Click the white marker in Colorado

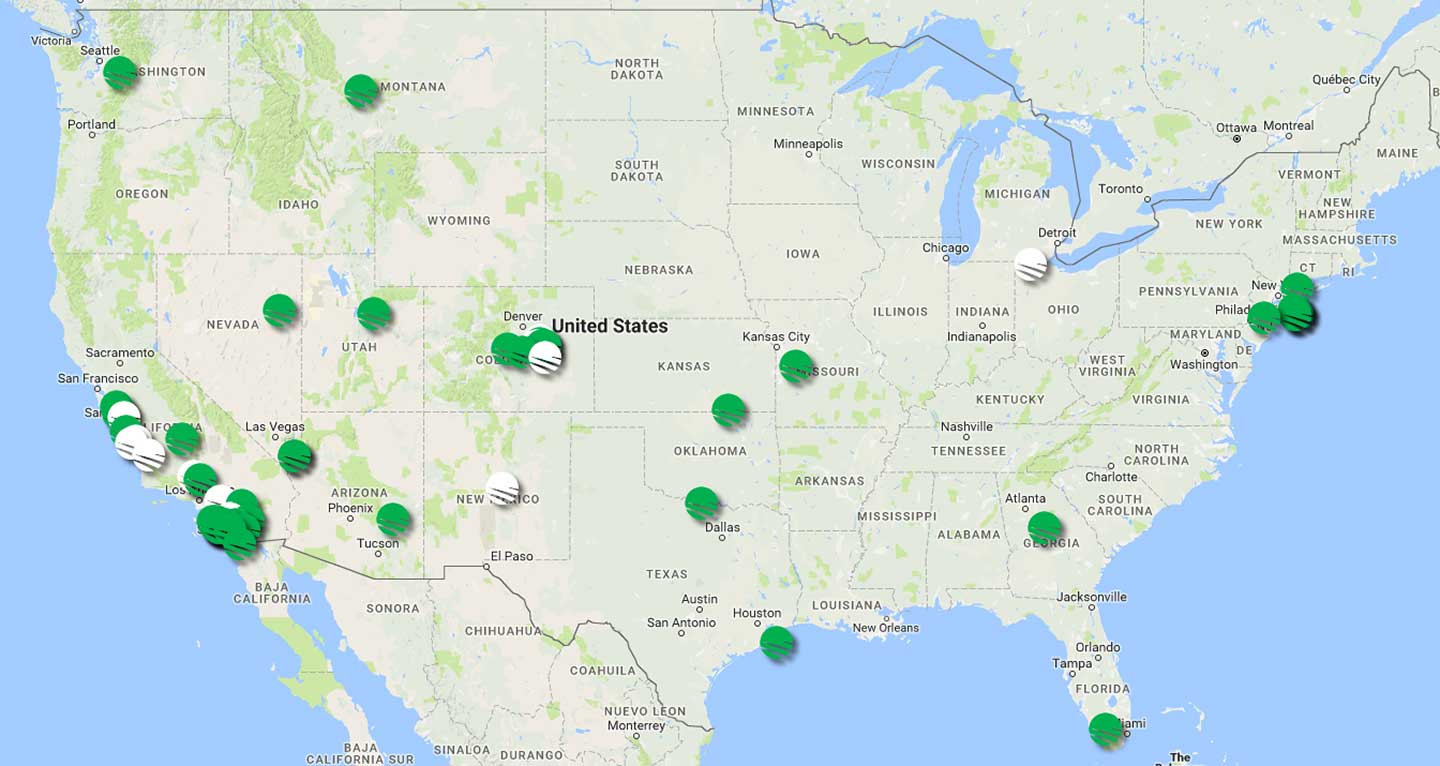tap(546, 357)
